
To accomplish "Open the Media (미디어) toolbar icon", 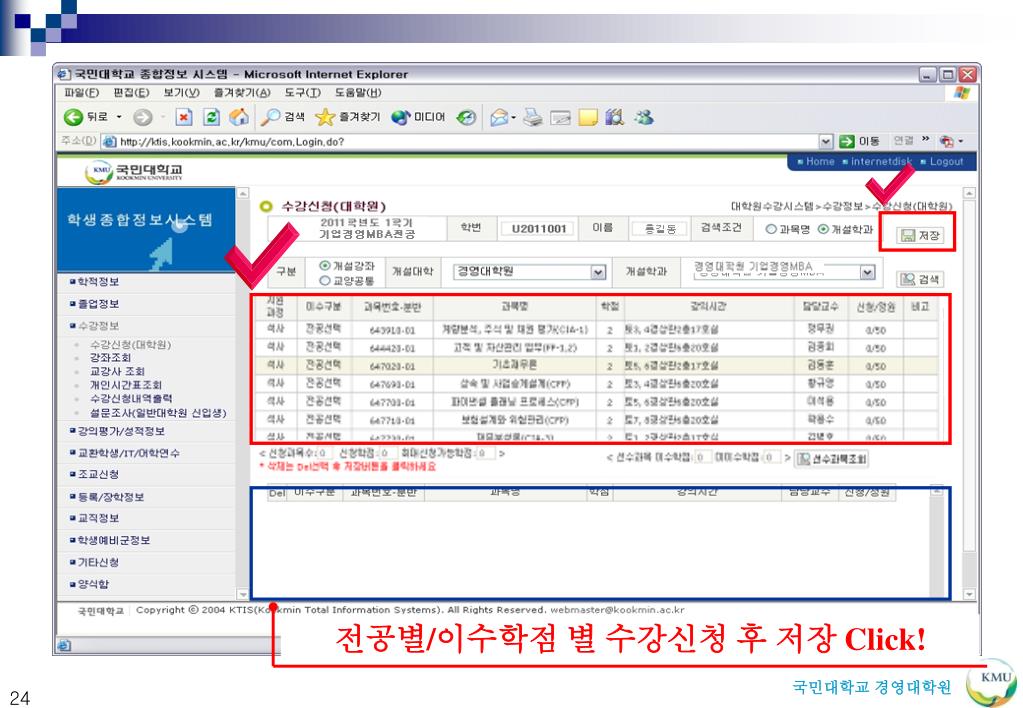I will 400,117.
